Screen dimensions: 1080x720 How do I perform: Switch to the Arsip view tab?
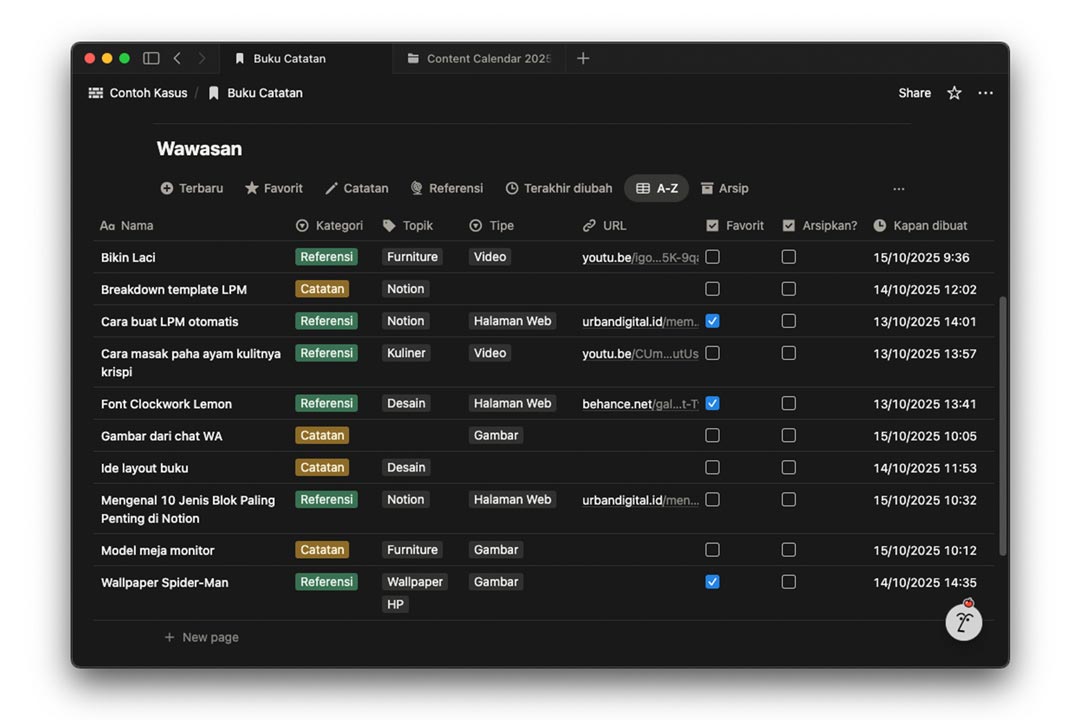coord(724,188)
